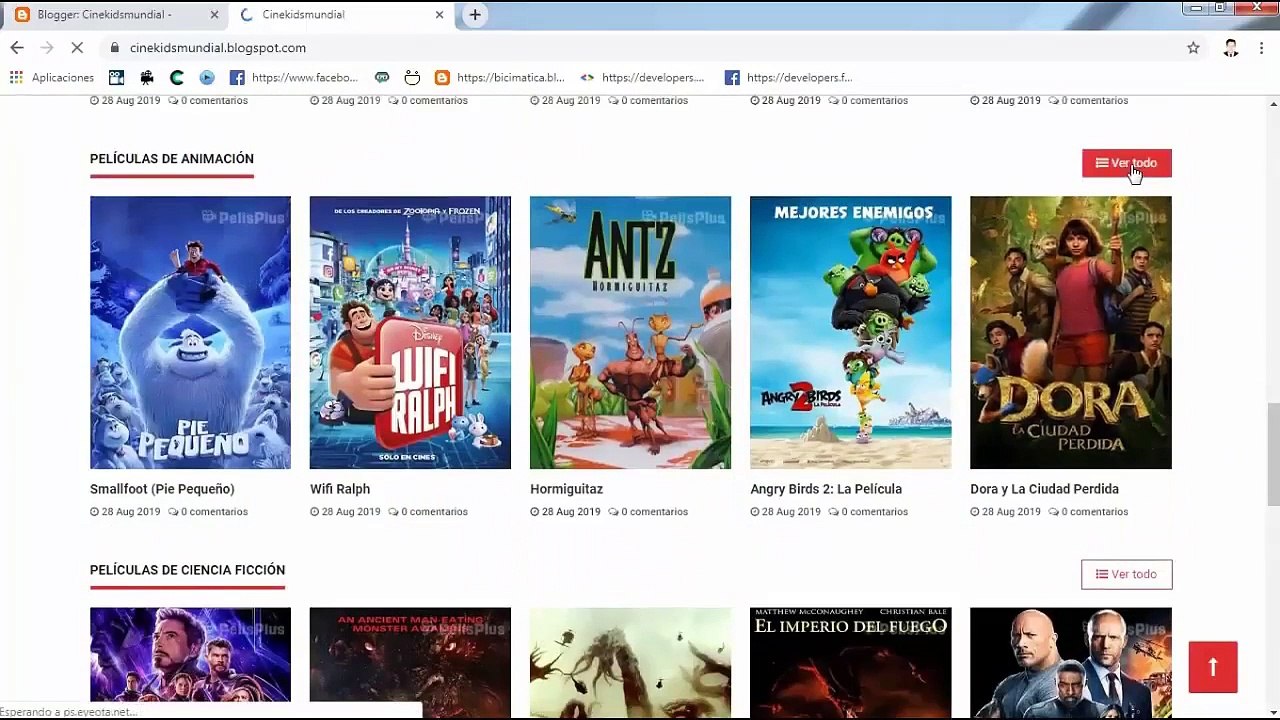
Task: Click 0 comentarios under Angry Birds 2
Action: (868, 511)
